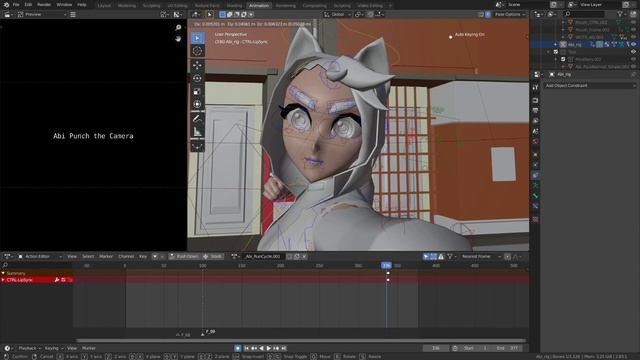Click the Action Editor filter funnel icon
The height and width of the screenshot is (360, 640).
(450, 256)
